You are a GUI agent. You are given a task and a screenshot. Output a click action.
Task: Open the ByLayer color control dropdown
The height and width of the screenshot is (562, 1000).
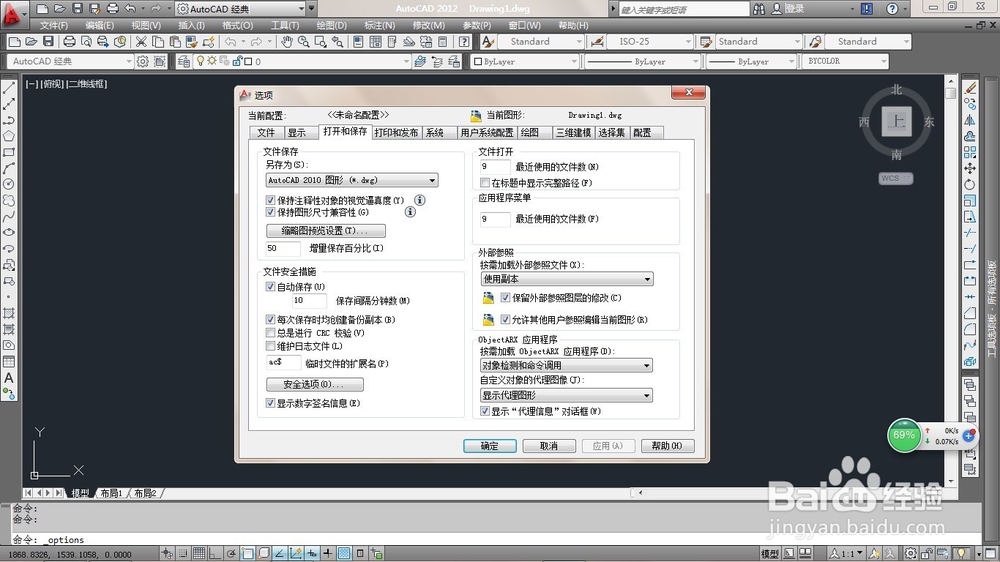[525, 61]
